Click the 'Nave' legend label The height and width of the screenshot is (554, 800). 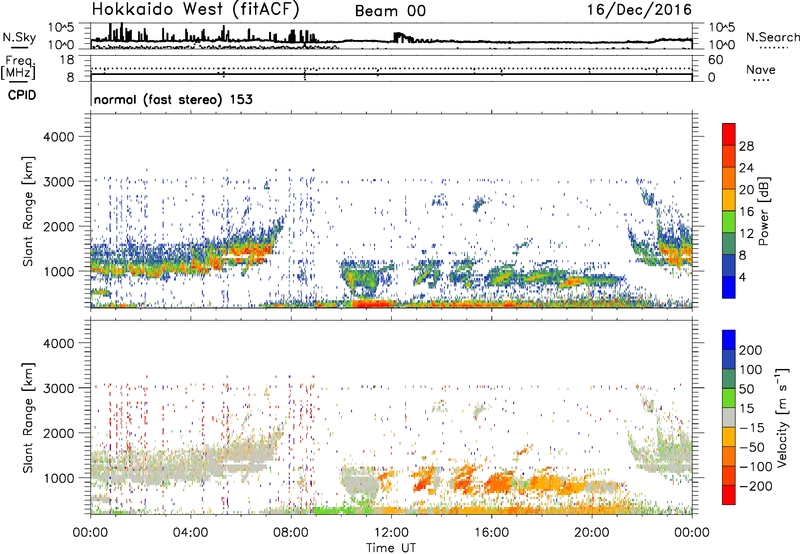[761, 70]
